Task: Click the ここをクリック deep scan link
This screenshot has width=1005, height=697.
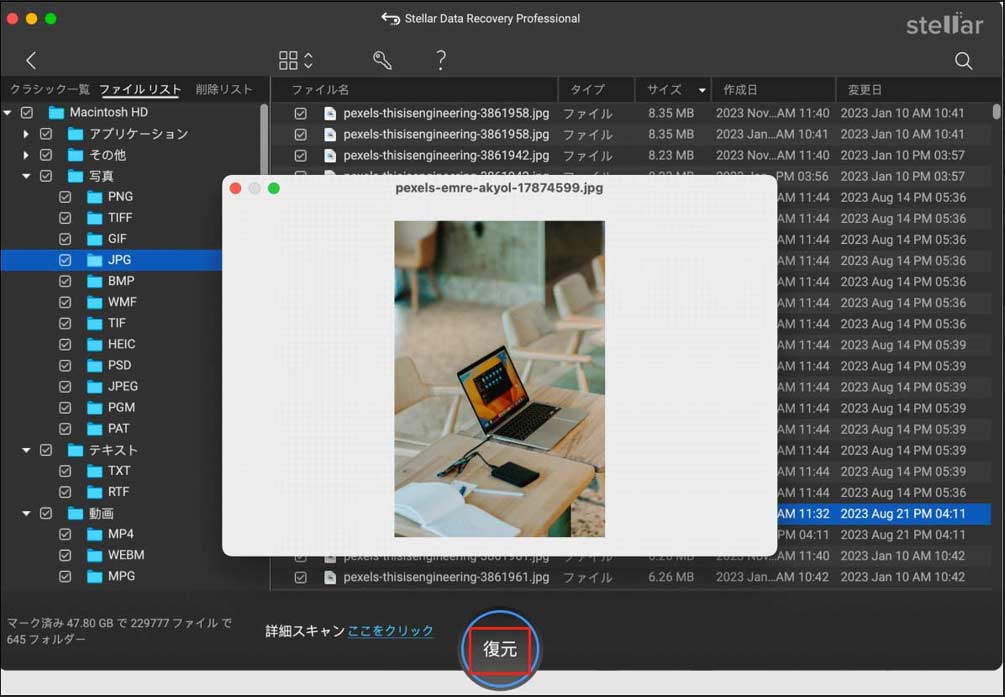Action: pyautogui.click(x=393, y=630)
